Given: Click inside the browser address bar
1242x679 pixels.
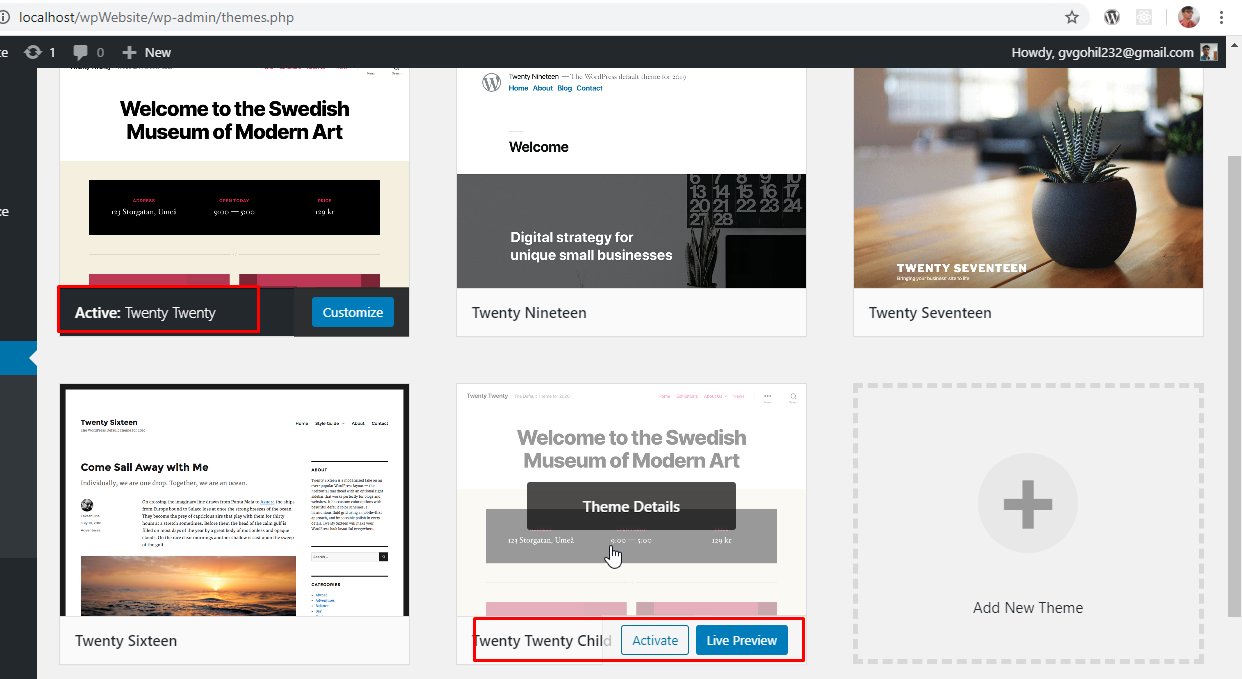Looking at the screenshot, I should (x=500, y=17).
